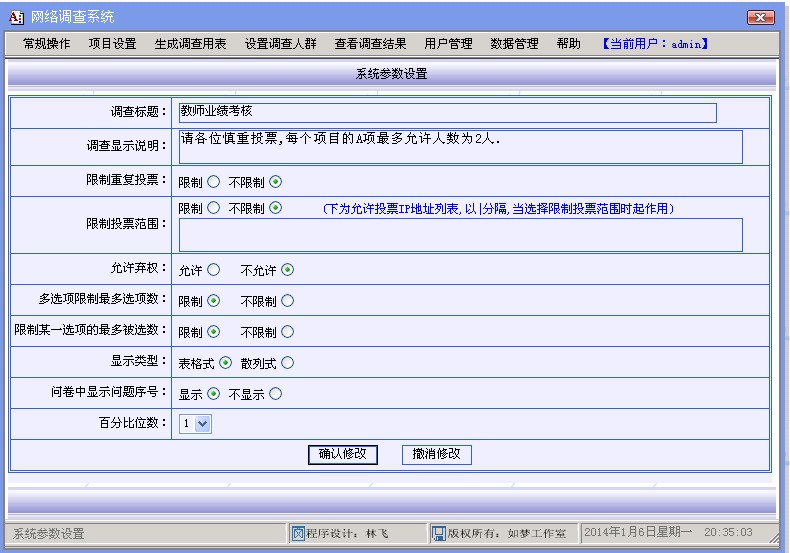
Task: Click the 撤消修改 button
Action: (436, 454)
